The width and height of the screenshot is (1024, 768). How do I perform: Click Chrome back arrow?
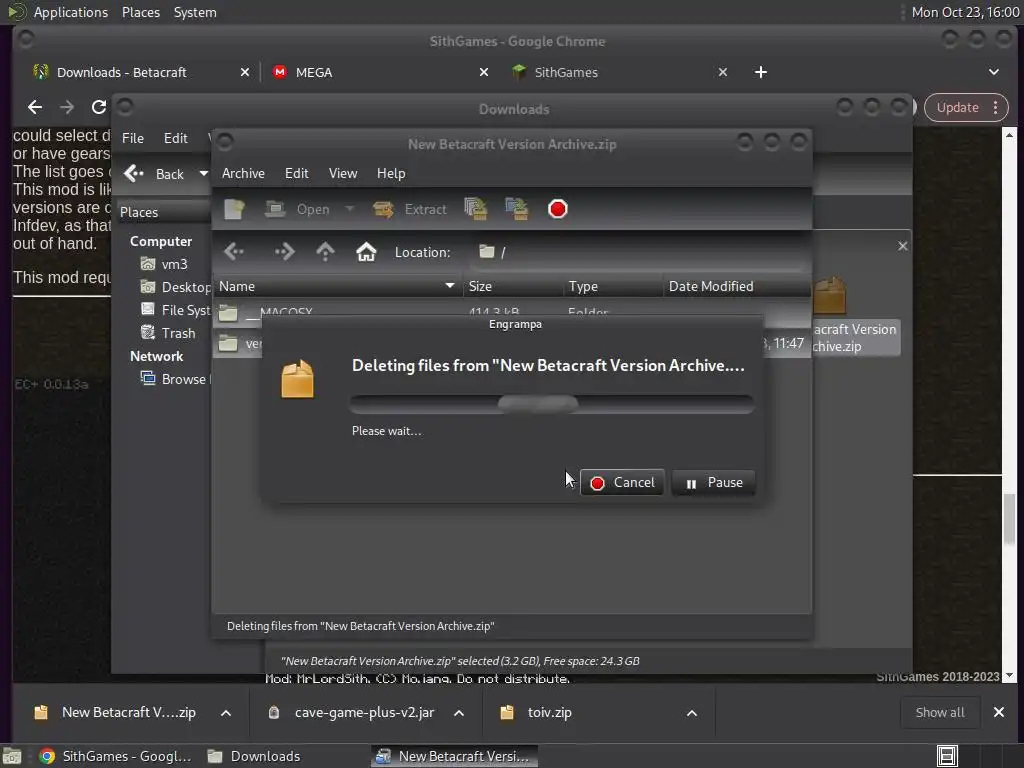point(35,107)
